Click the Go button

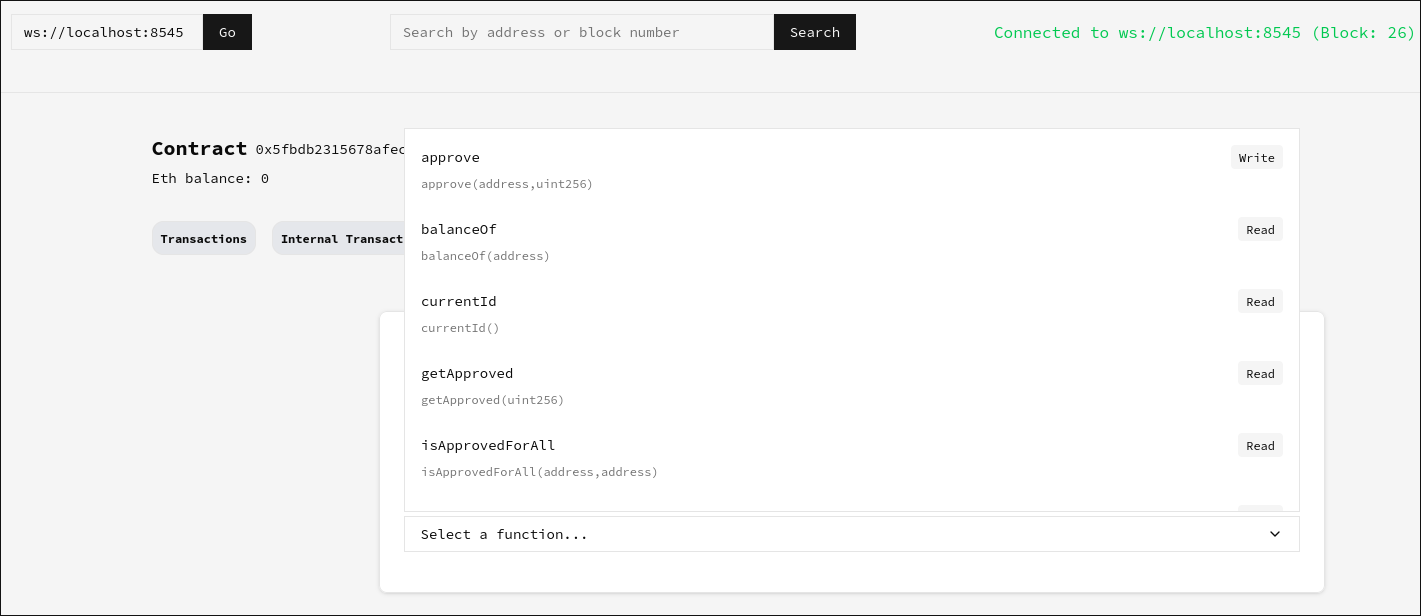tap(227, 32)
